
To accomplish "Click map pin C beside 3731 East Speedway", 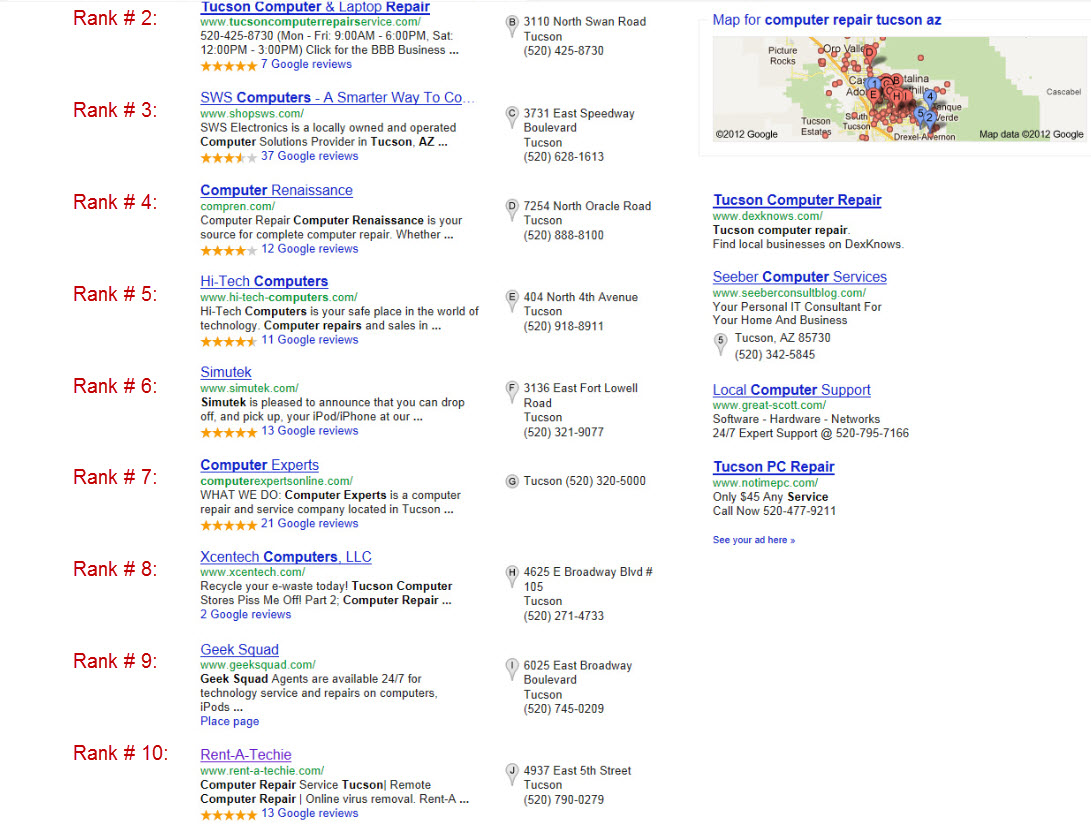I will 512,116.
